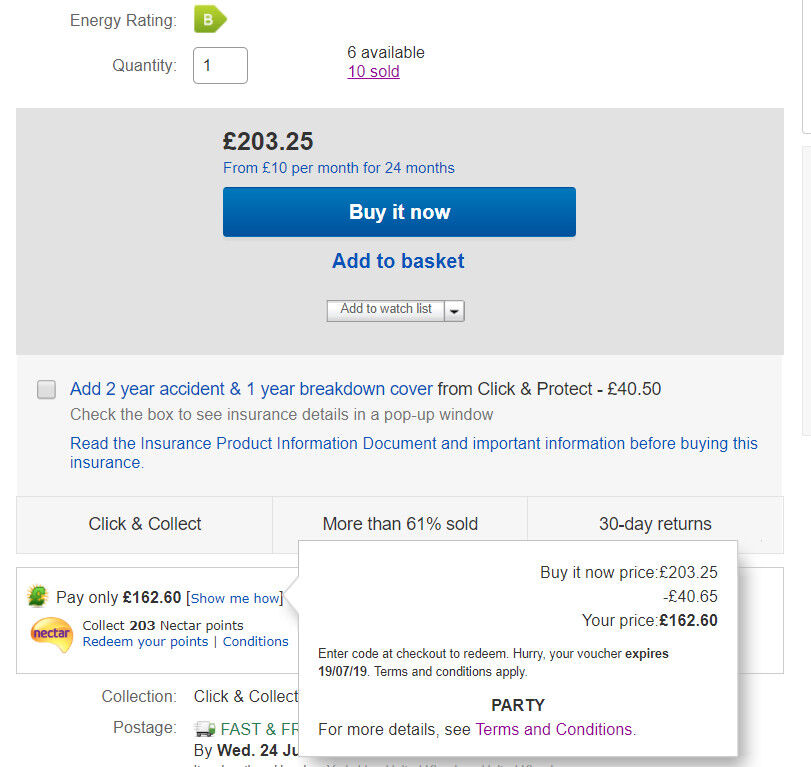Open the watch list dropdown arrow

click(x=455, y=311)
